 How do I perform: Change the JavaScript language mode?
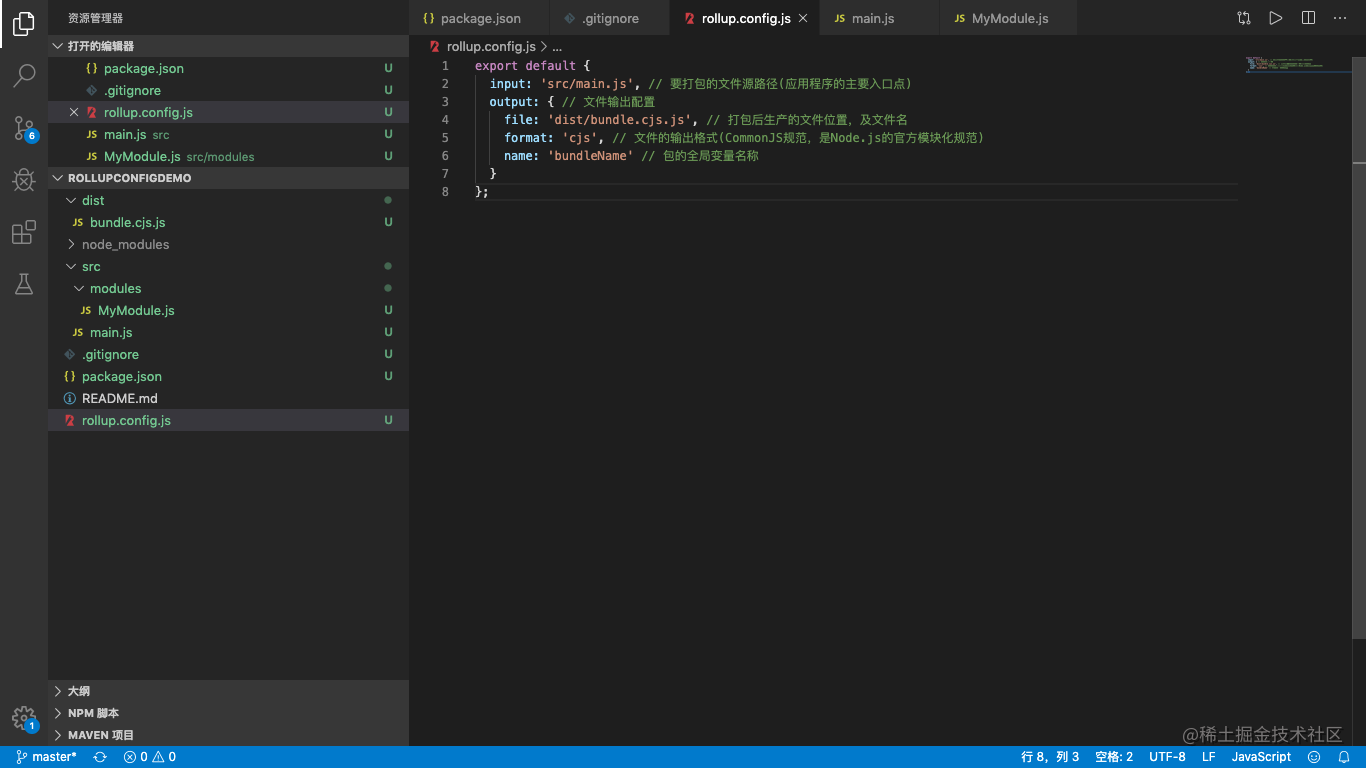(1261, 757)
